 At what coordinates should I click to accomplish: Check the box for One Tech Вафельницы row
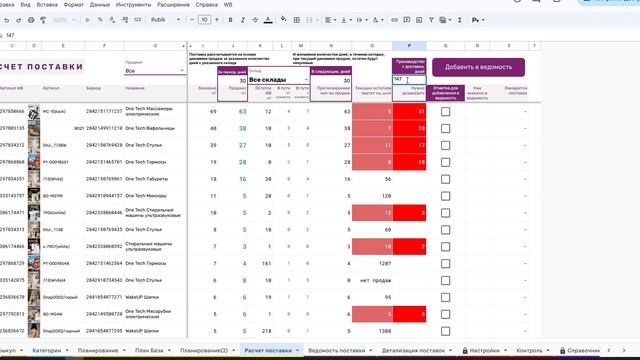tap(445, 129)
